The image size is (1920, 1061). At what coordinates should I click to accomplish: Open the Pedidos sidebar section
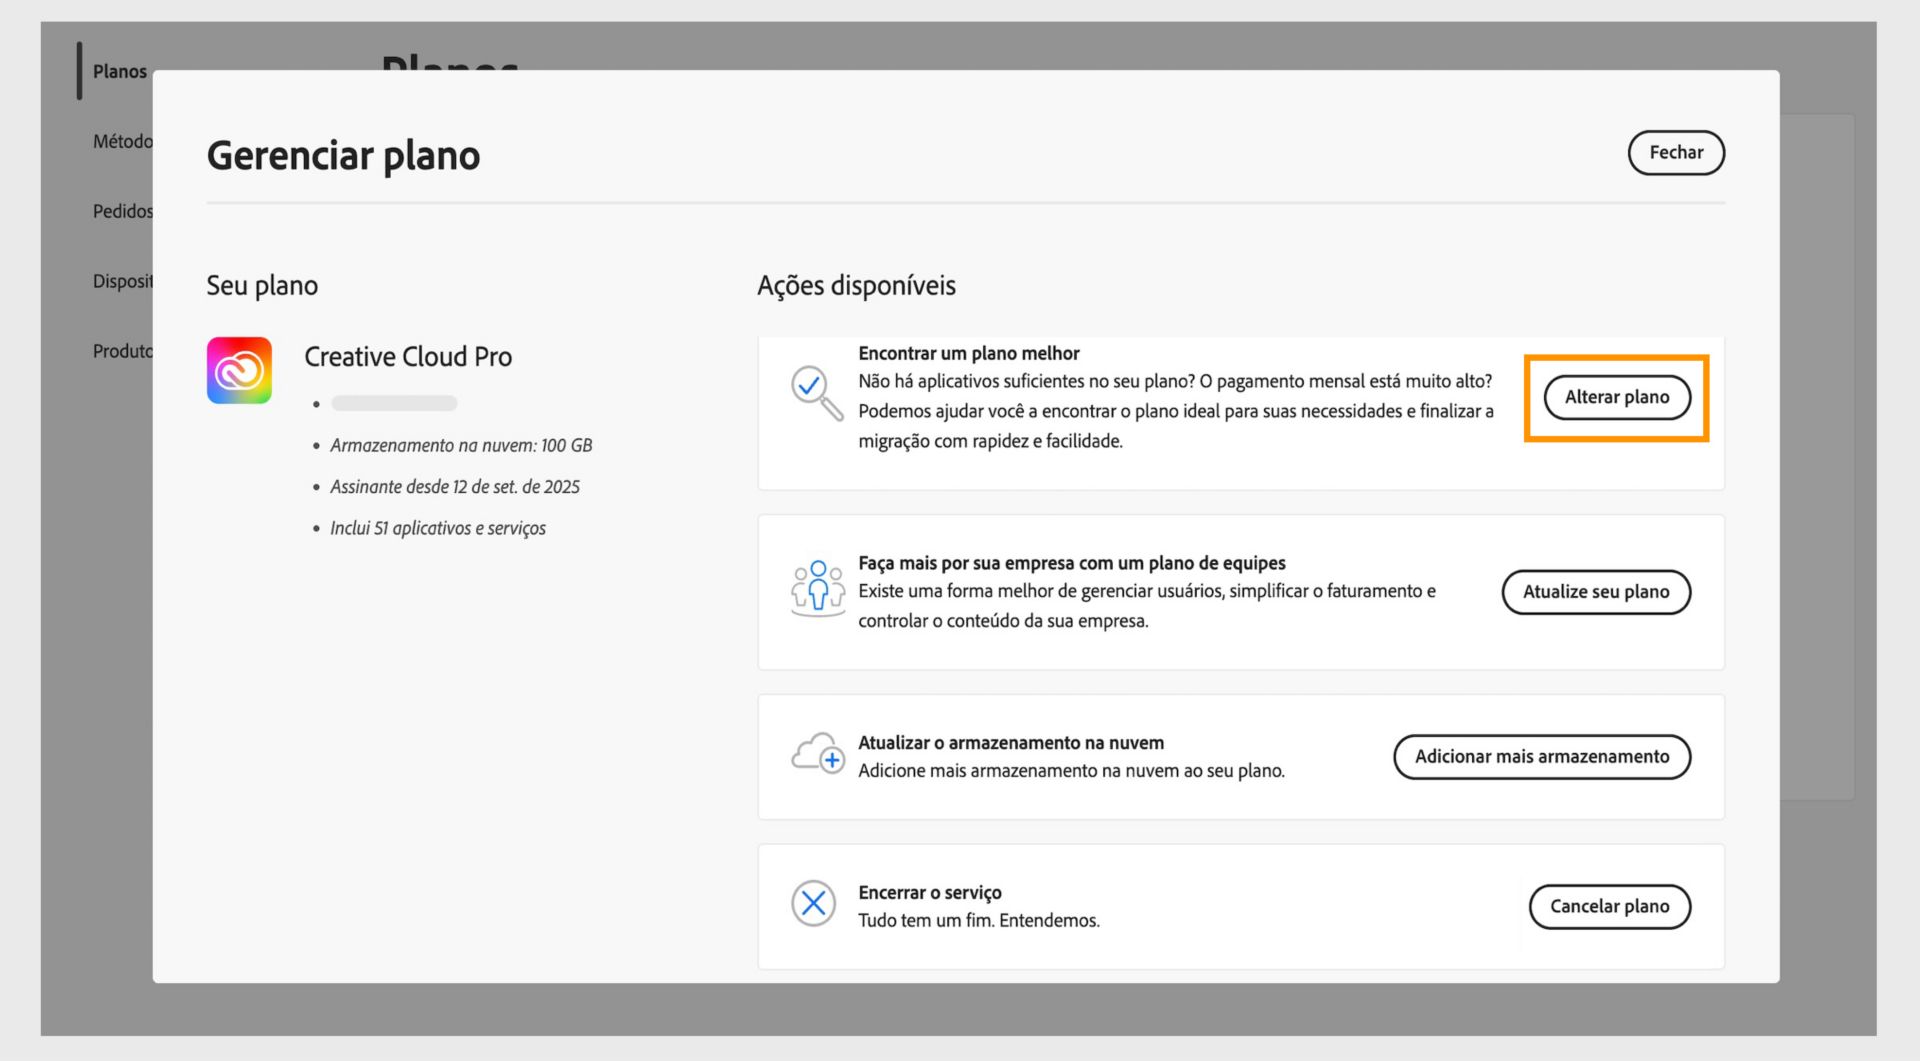[x=122, y=211]
